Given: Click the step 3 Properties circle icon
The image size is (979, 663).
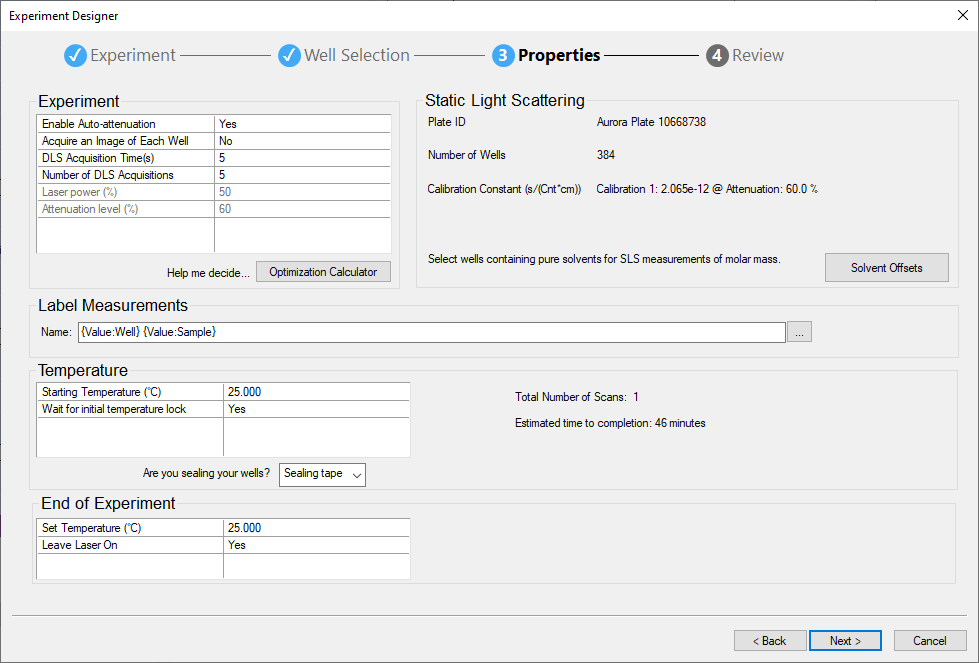Looking at the screenshot, I should [503, 56].
